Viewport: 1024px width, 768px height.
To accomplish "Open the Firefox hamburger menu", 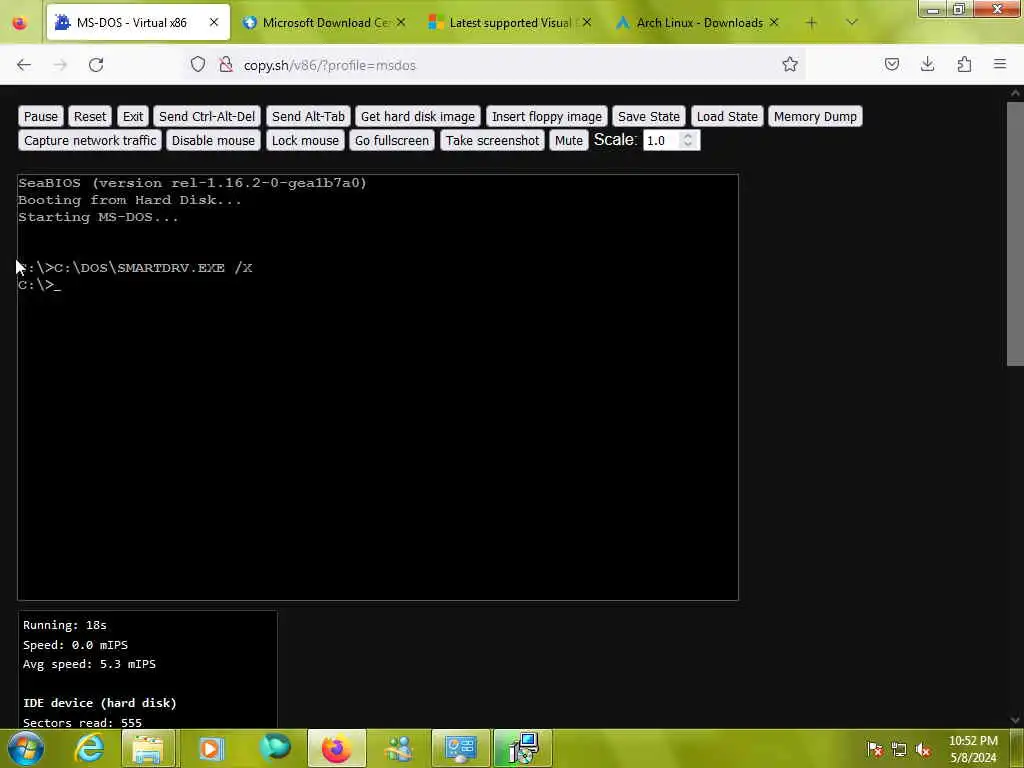I will (x=1000, y=64).
